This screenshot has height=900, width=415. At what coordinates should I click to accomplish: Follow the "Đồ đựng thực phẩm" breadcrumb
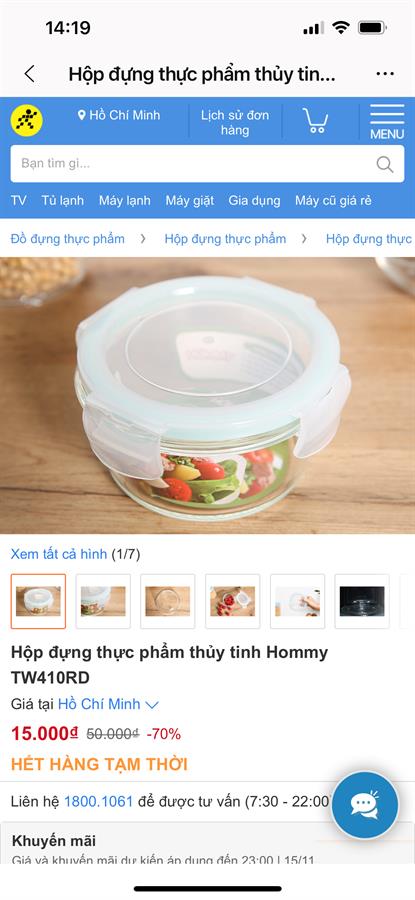click(x=67, y=239)
